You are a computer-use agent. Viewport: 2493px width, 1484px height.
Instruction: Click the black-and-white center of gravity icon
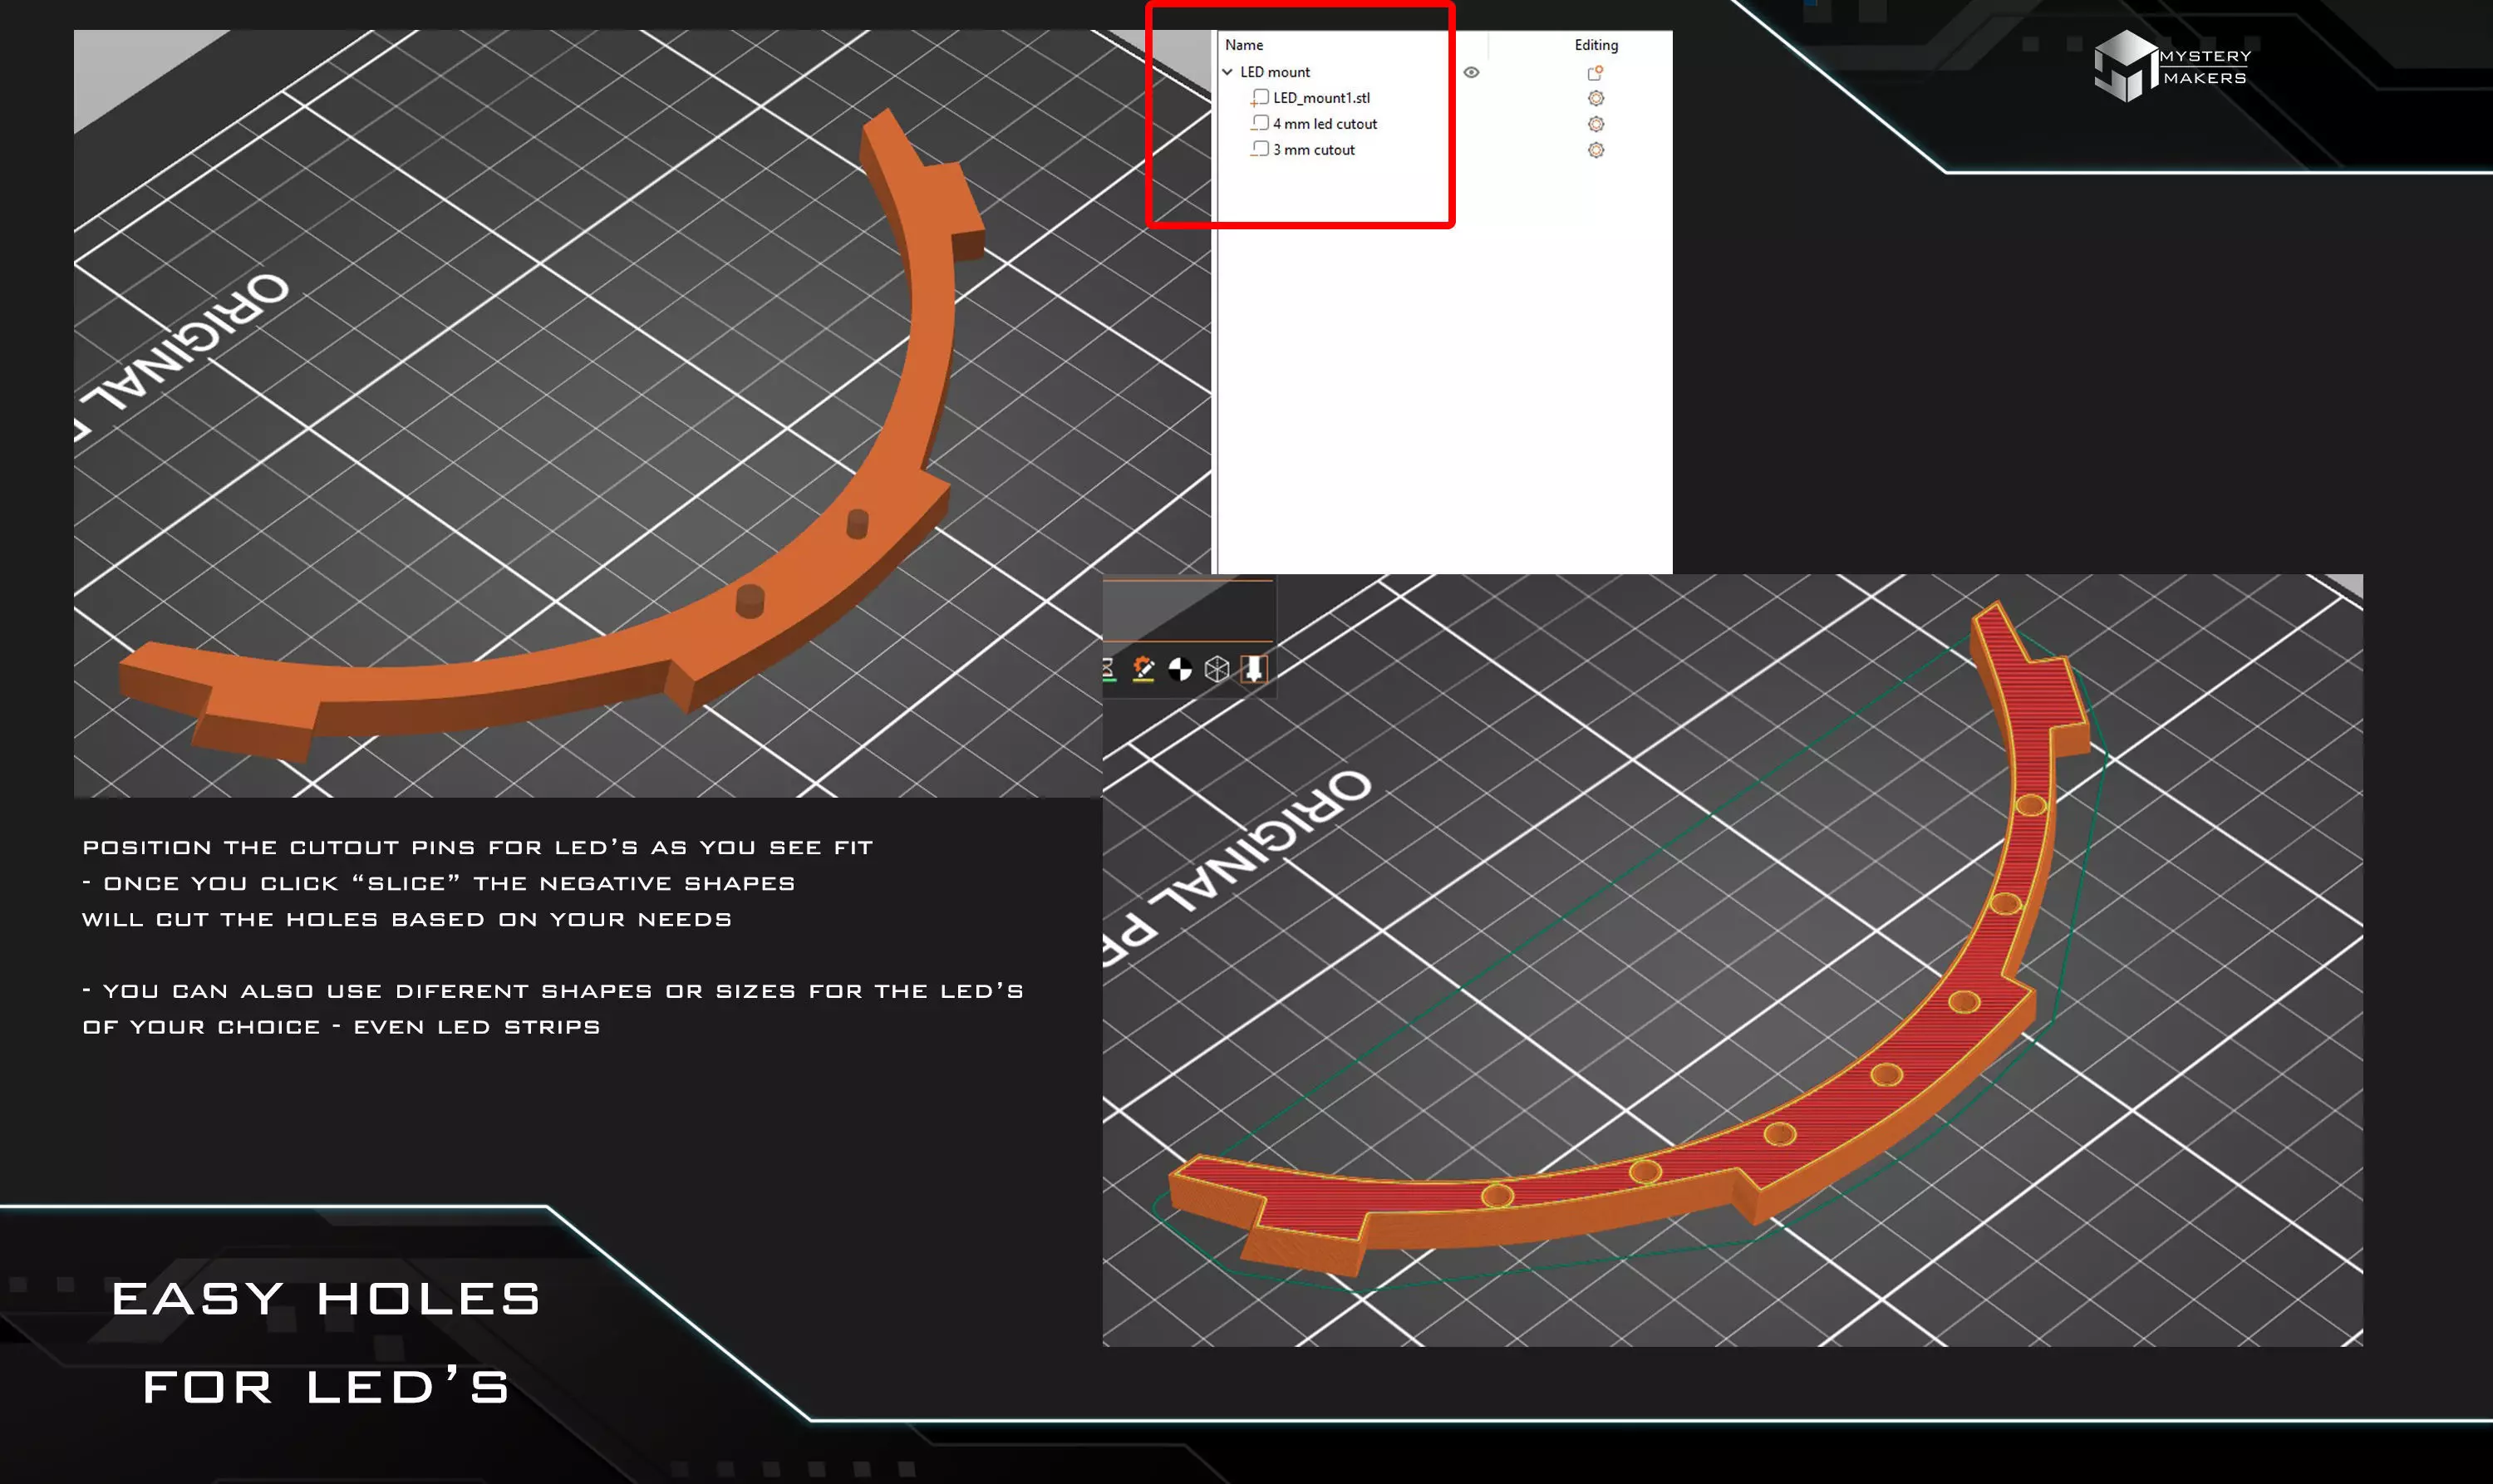pos(1180,669)
